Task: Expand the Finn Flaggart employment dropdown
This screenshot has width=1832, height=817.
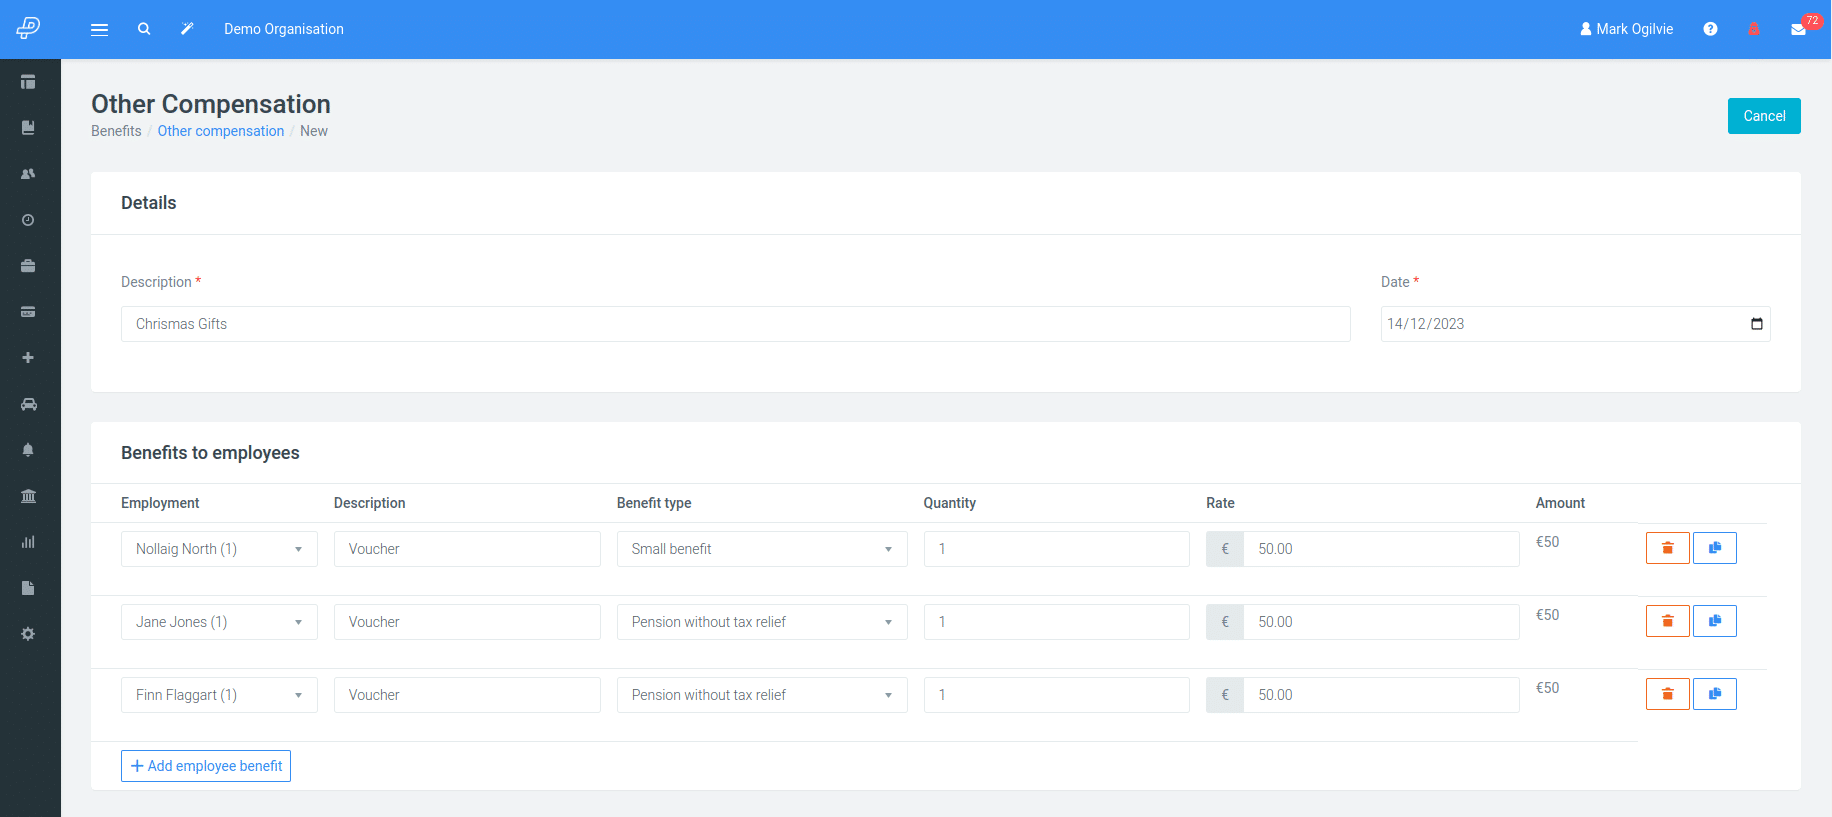Action: click(219, 695)
